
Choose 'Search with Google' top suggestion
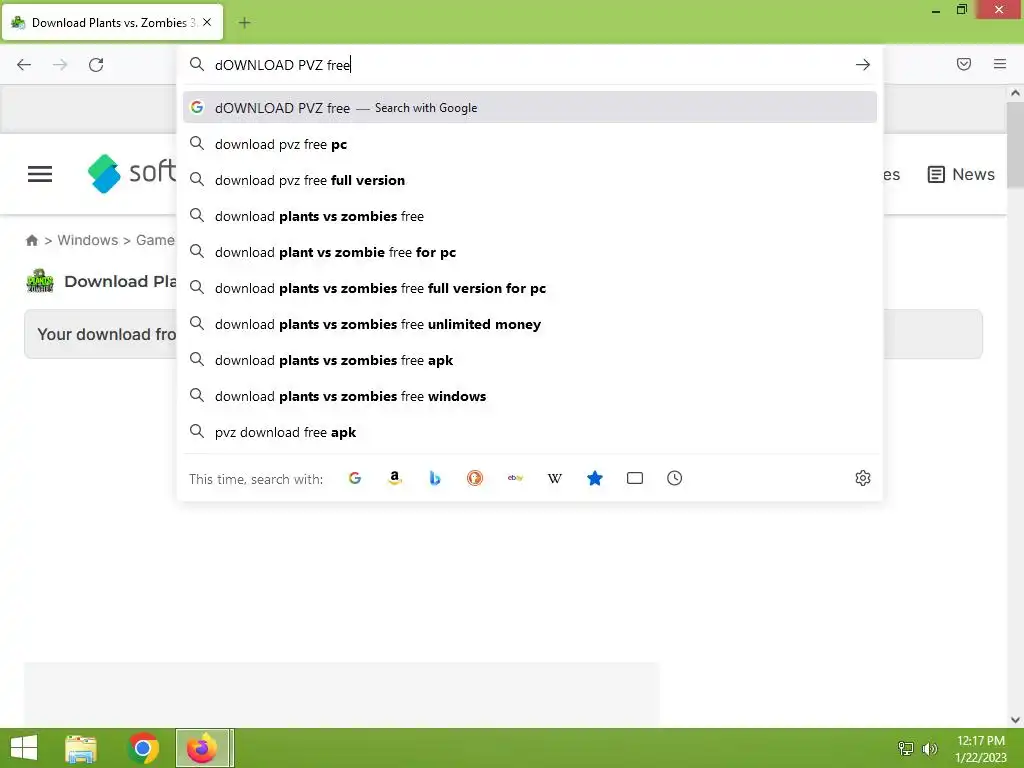click(530, 108)
